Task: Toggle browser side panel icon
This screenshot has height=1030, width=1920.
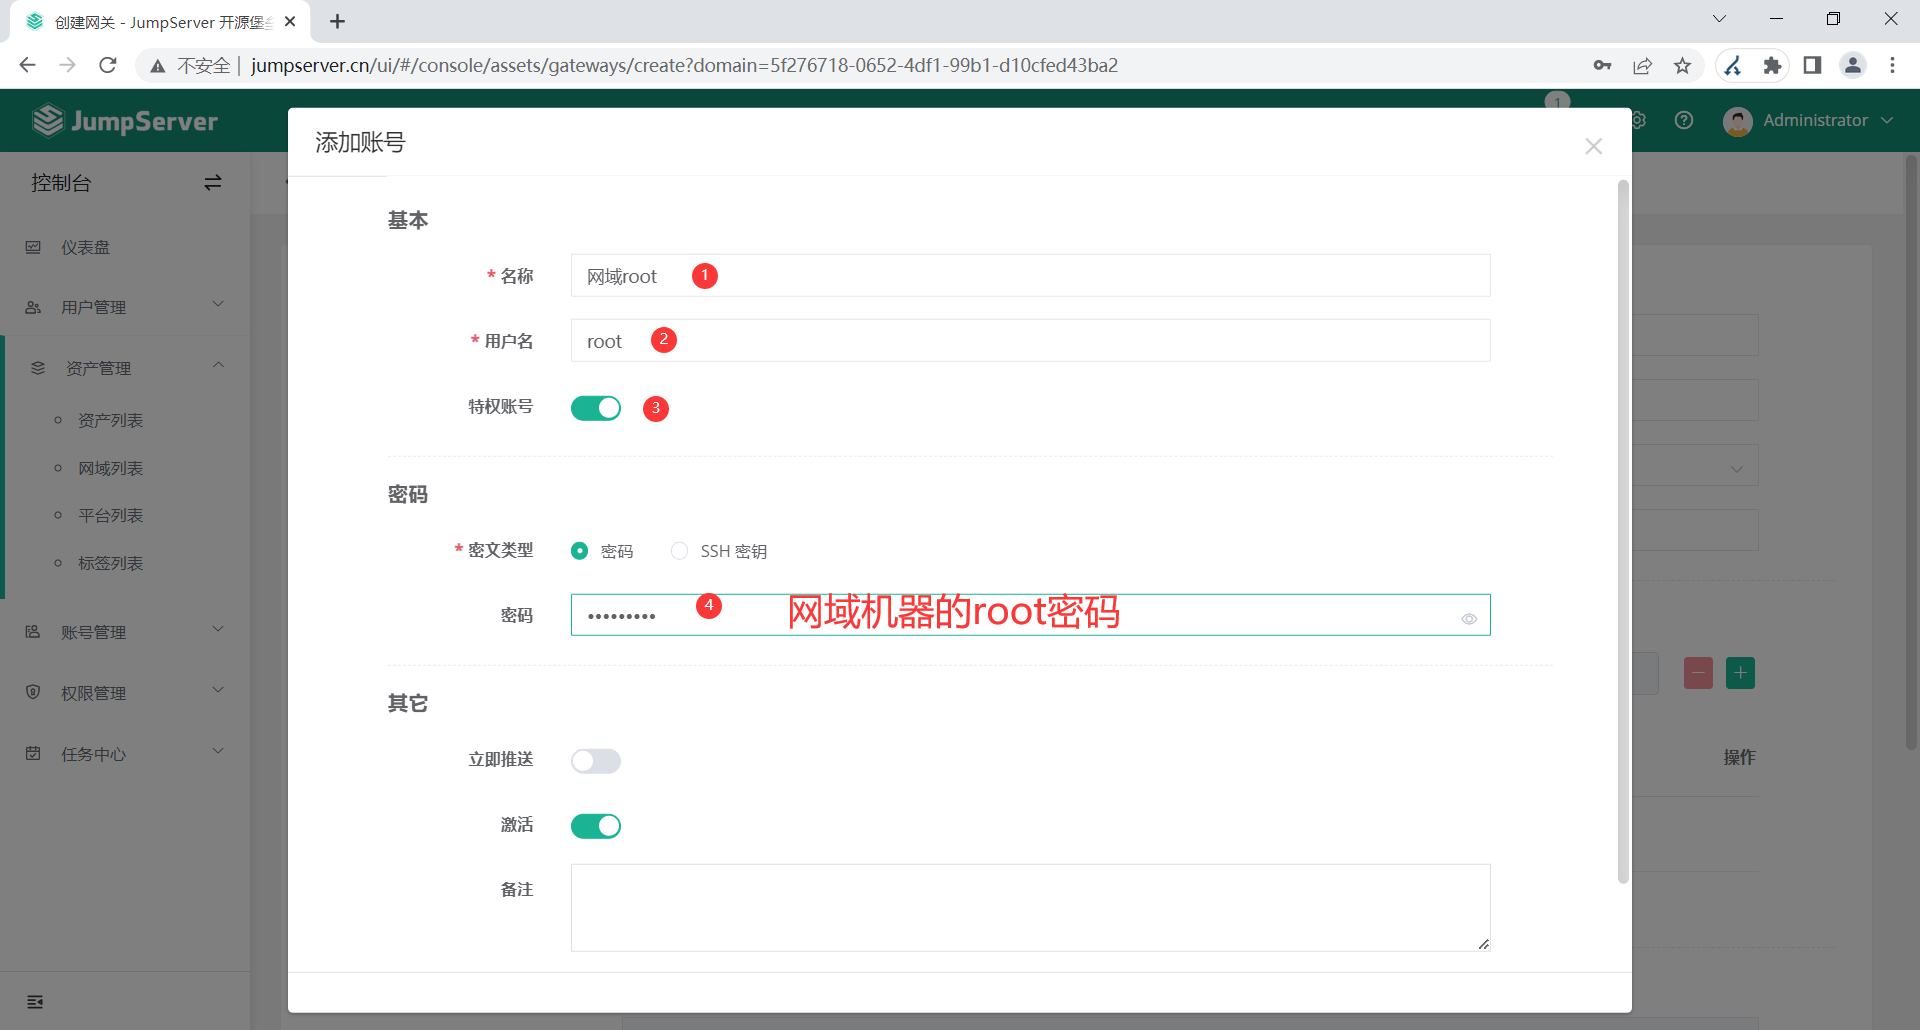Action: point(1812,65)
